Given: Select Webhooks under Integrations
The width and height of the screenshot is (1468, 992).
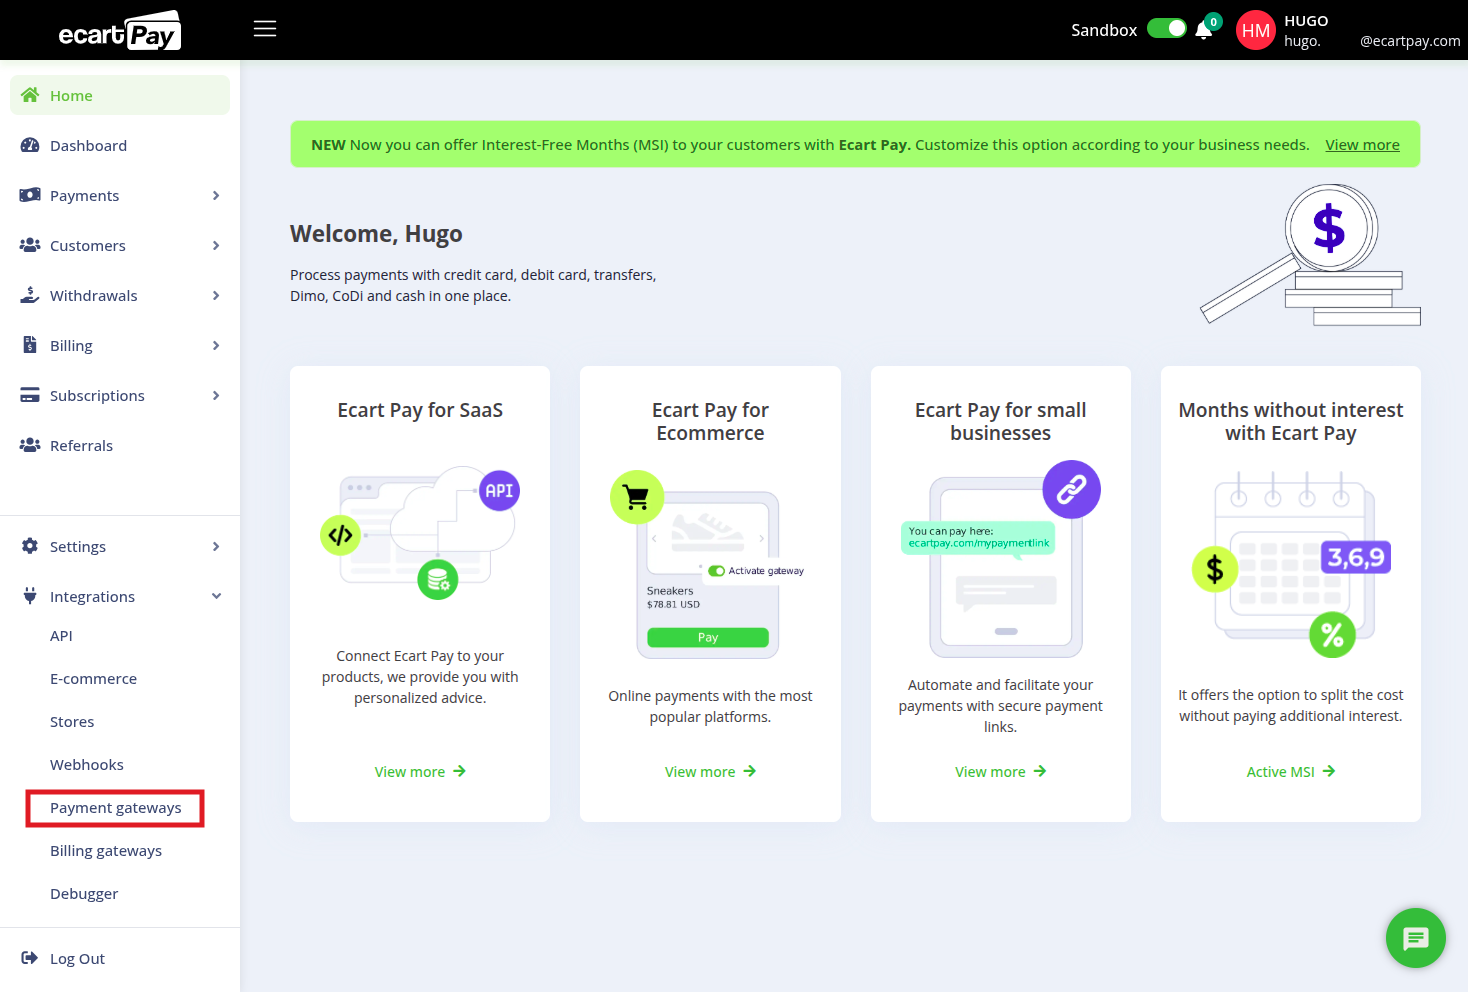Looking at the screenshot, I should coord(87,765).
